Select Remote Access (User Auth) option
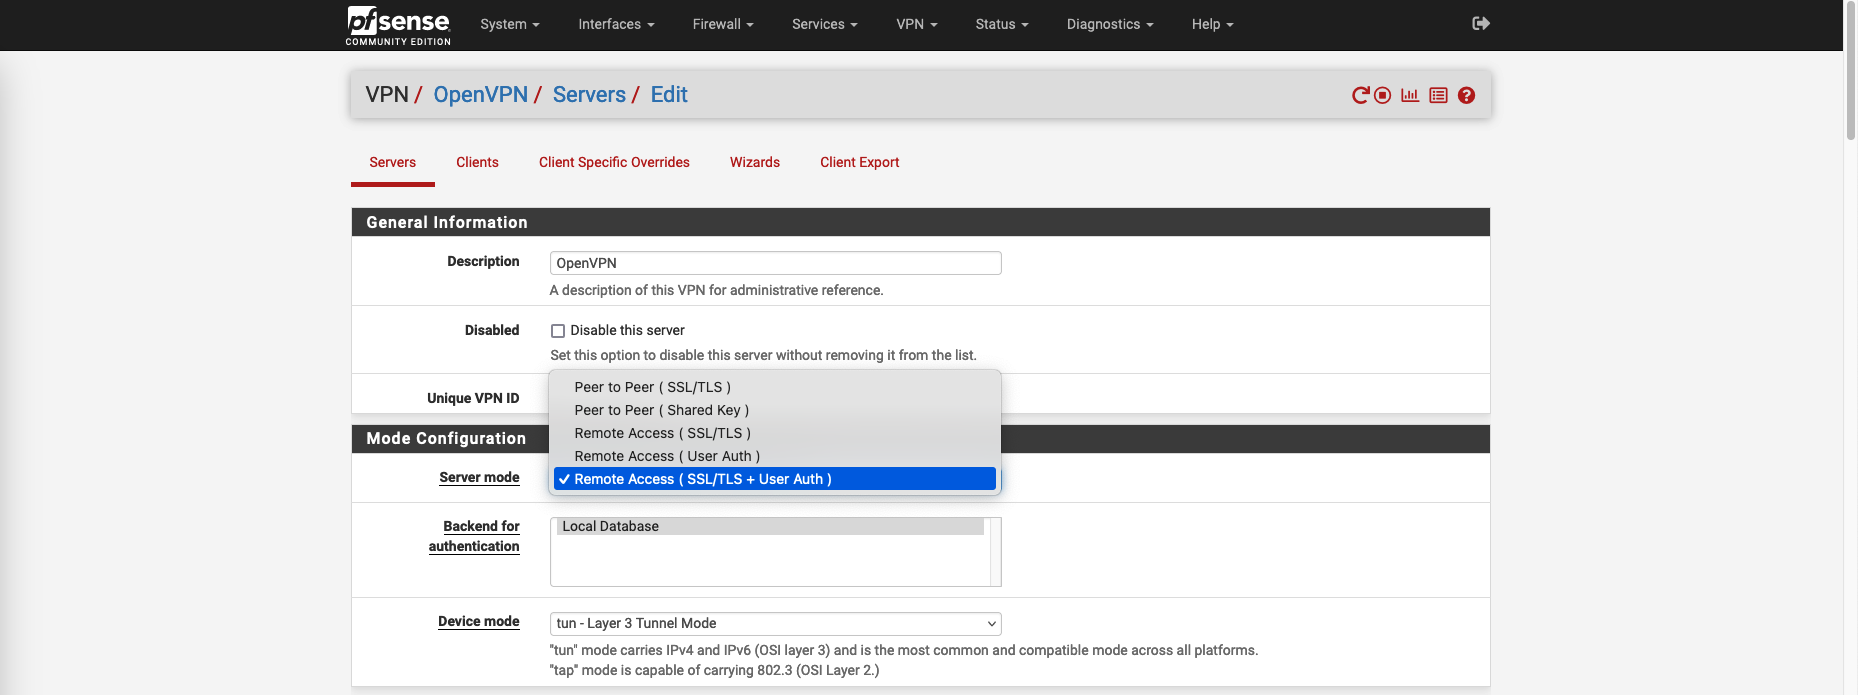The image size is (1858, 695). 667,456
